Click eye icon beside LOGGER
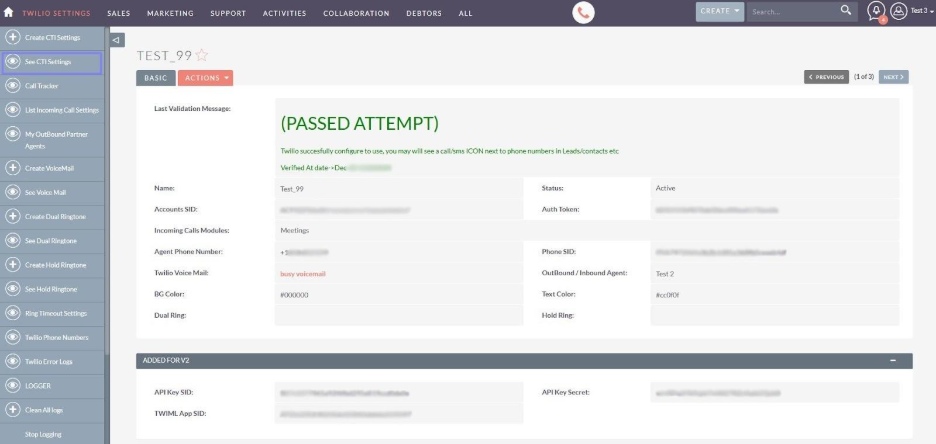936x444 pixels. (x=13, y=386)
